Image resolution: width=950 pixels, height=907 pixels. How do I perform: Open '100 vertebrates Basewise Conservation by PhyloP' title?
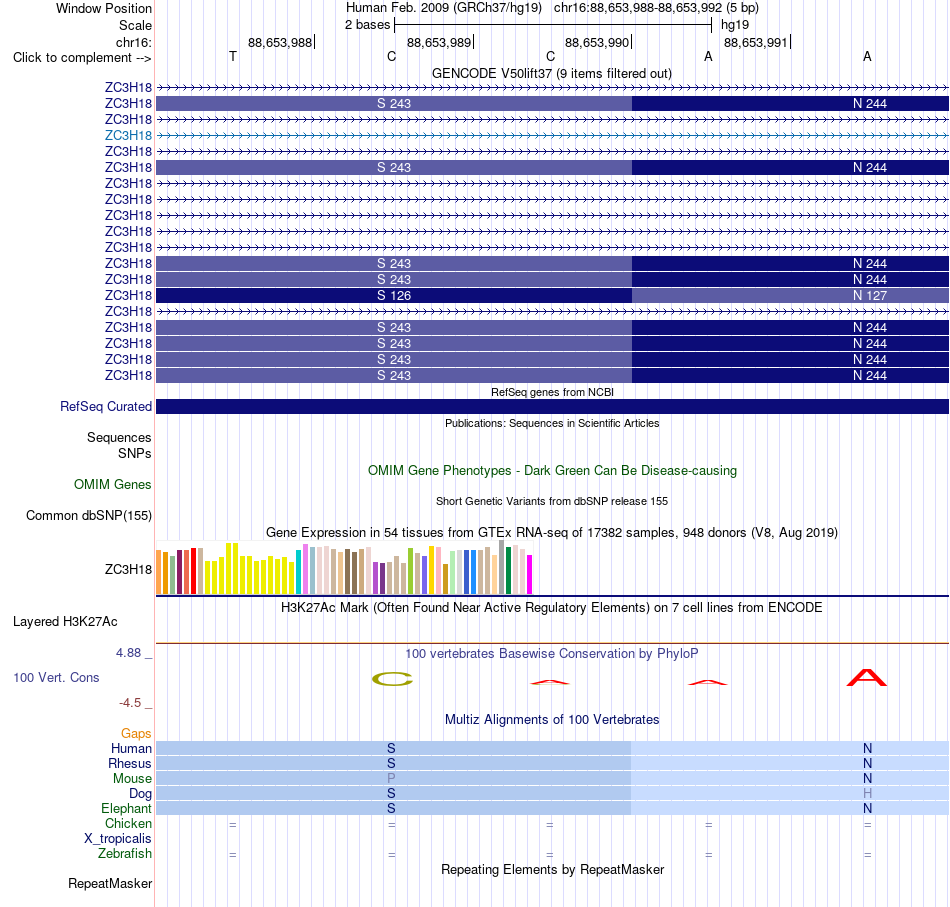click(x=552, y=654)
